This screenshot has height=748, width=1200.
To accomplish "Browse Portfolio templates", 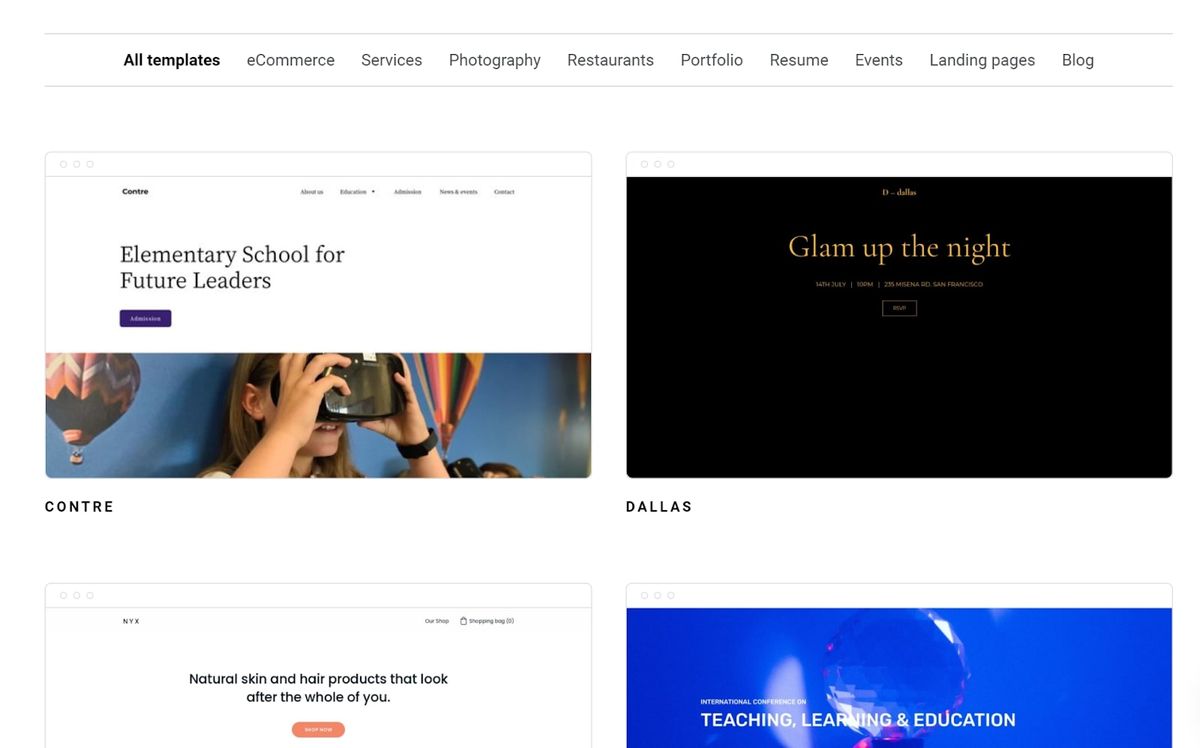I will tap(712, 60).
